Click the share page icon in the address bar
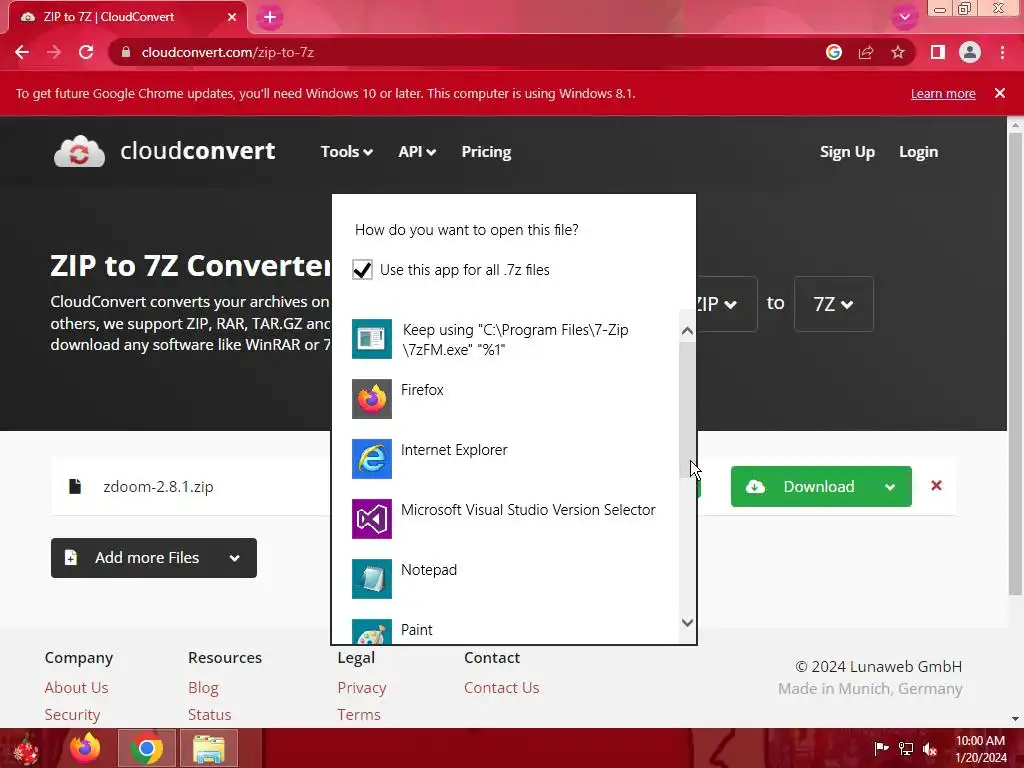The image size is (1024, 768). click(x=866, y=52)
